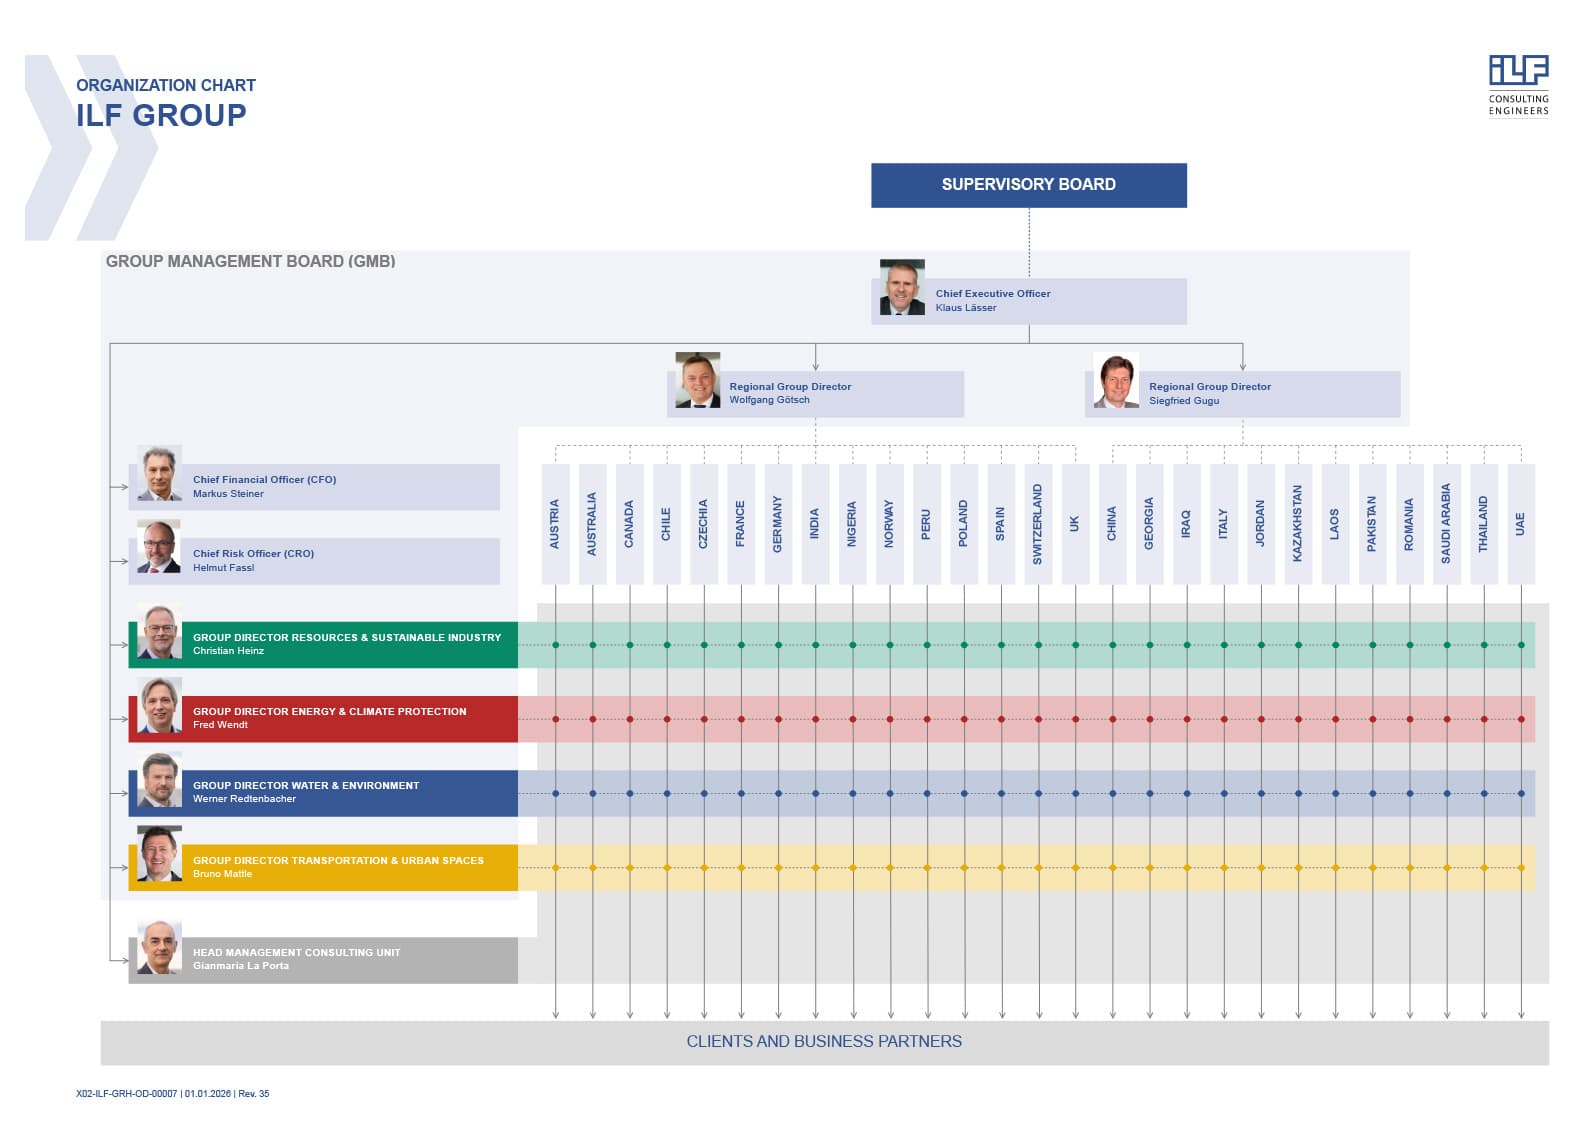Select the AUSTRIA country column

555,524
